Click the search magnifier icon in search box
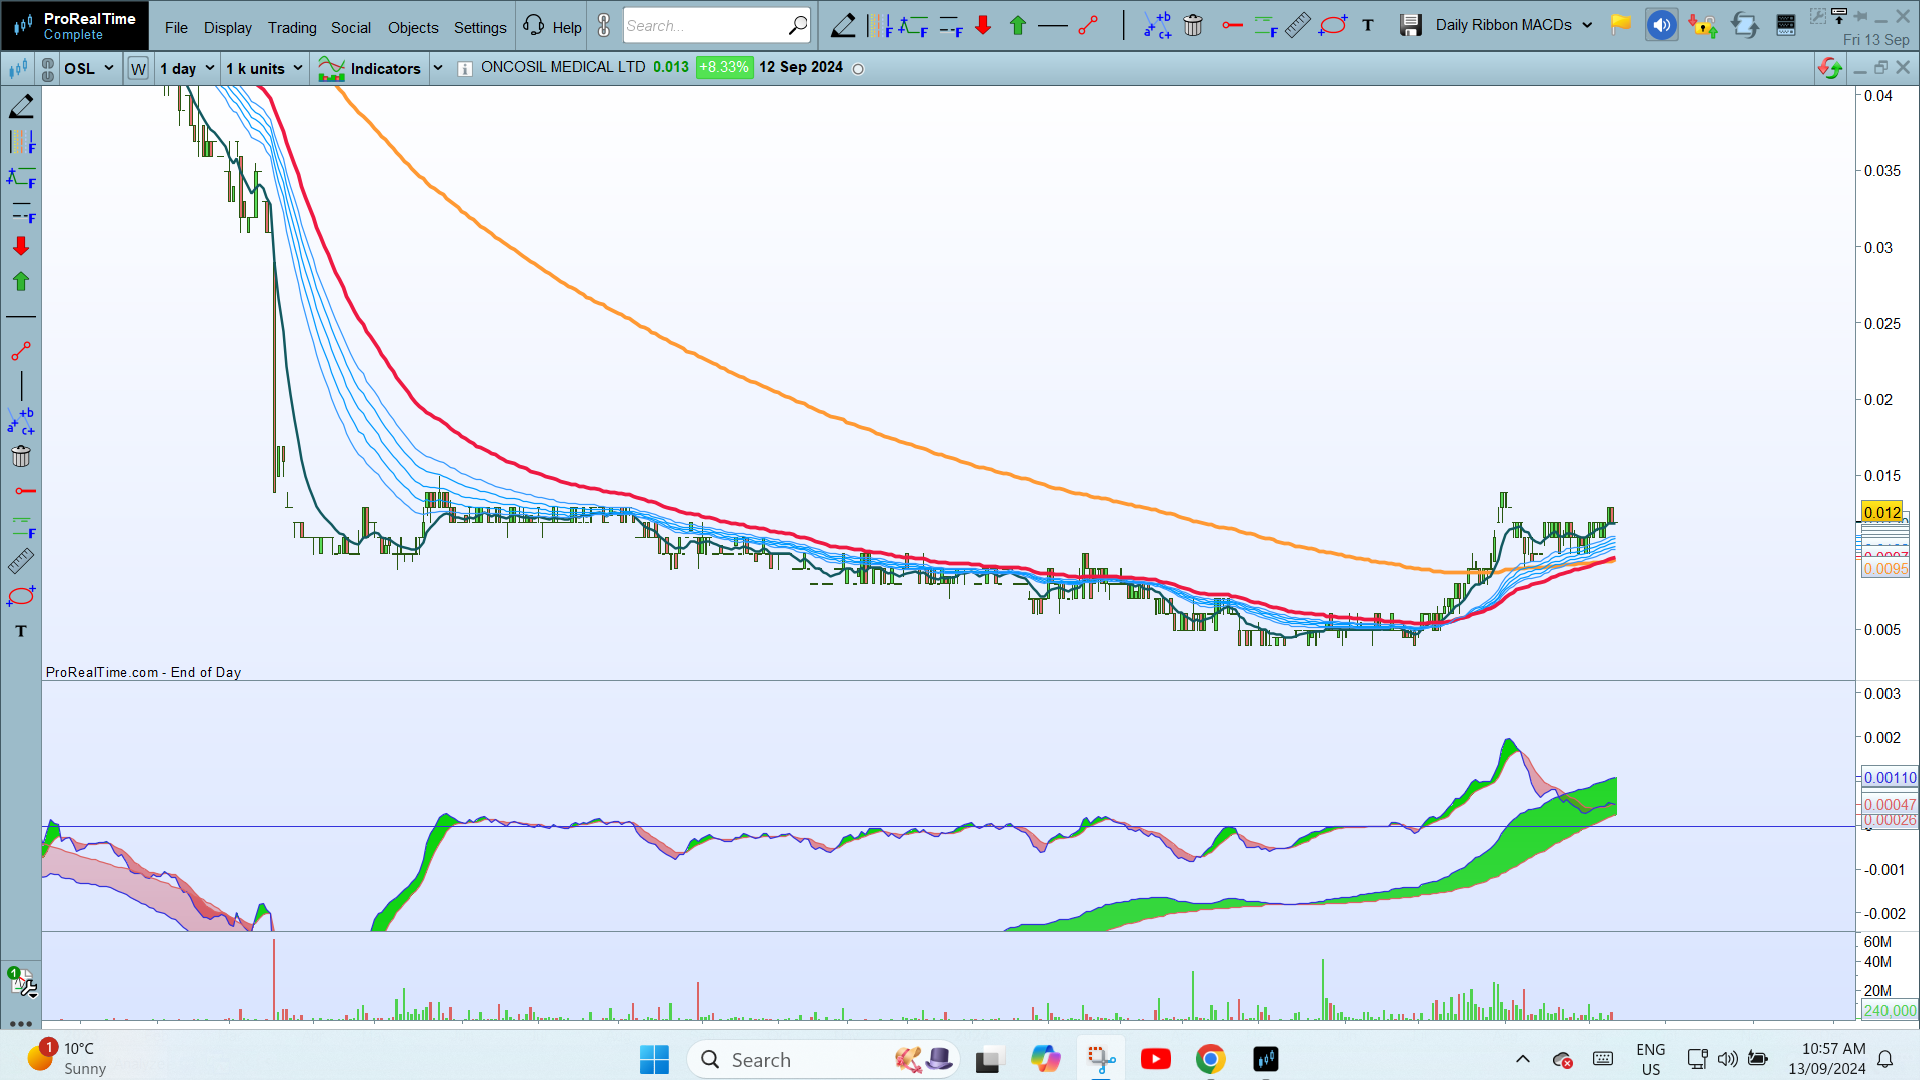This screenshot has width=1920, height=1080. [x=798, y=25]
